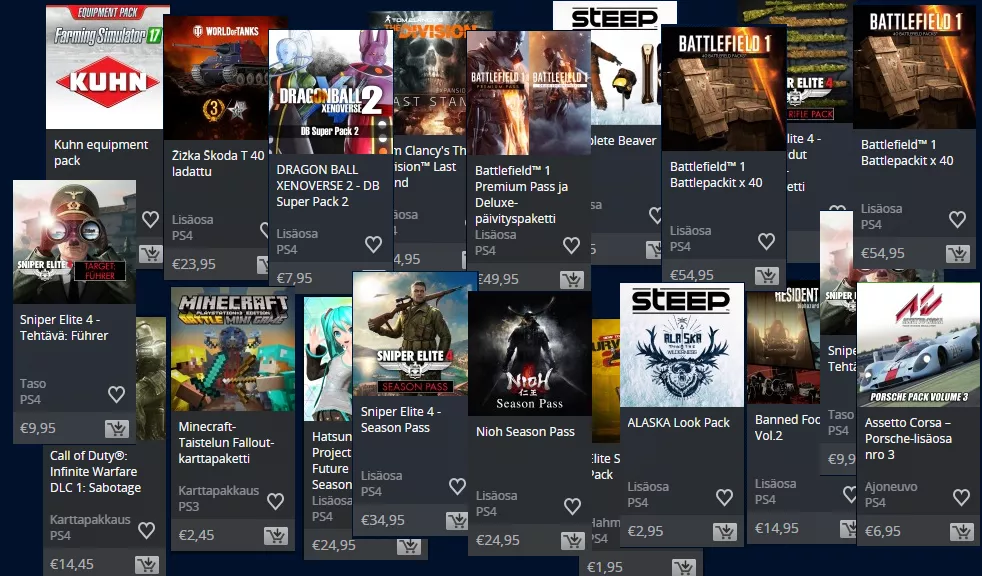Open the 'Banned Footage Vol.2' title

pos(787,427)
